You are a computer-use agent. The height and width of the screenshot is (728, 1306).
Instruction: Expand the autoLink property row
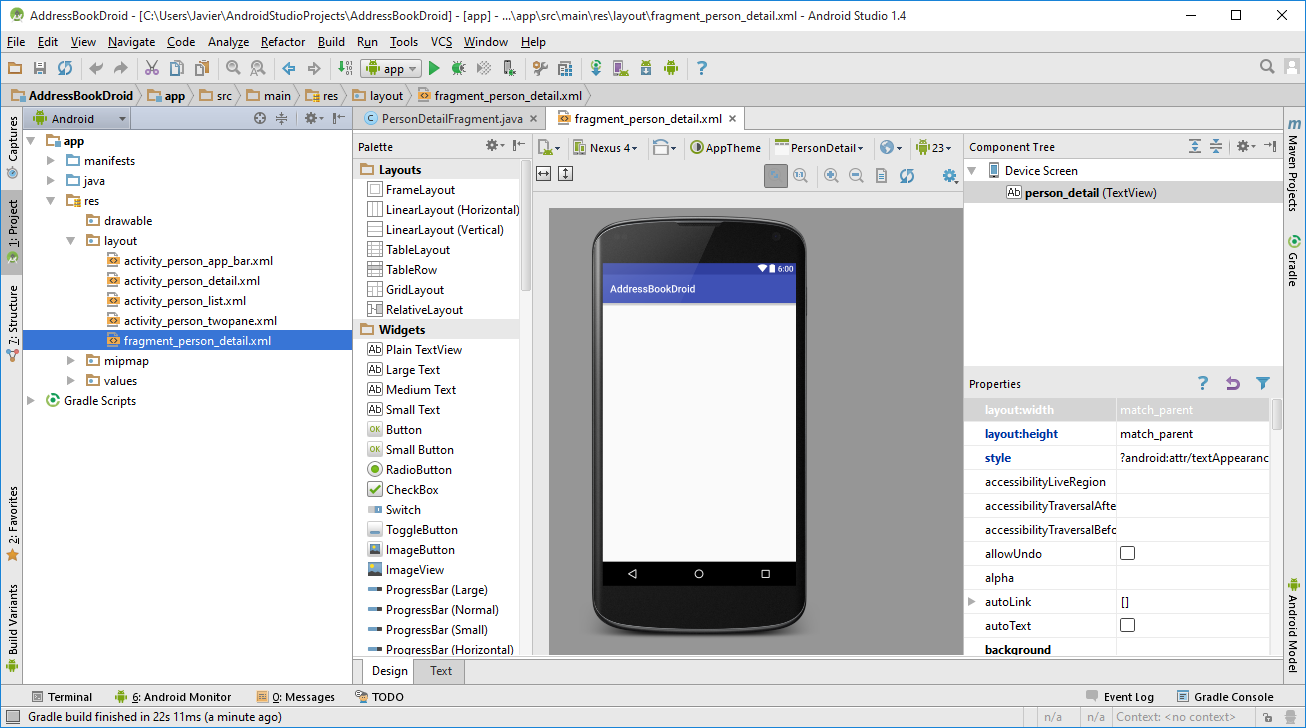click(x=972, y=602)
